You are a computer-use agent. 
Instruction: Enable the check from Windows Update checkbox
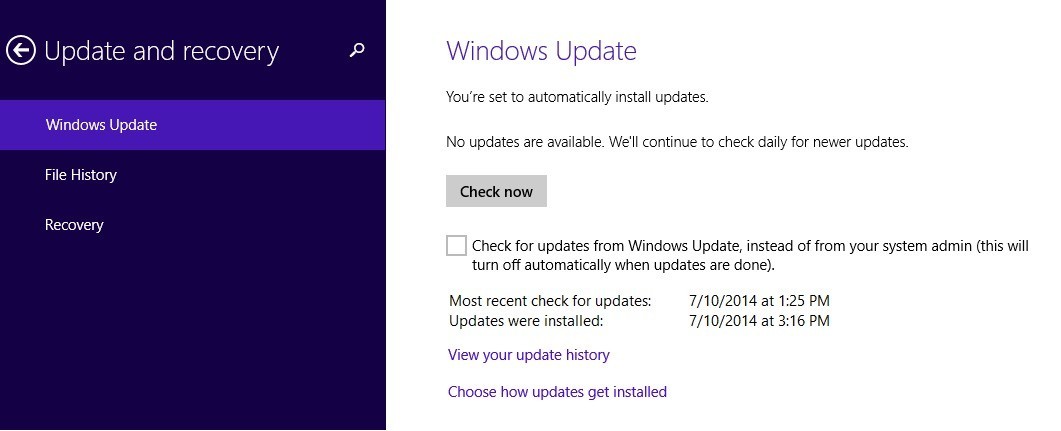[x=456, y=246]
